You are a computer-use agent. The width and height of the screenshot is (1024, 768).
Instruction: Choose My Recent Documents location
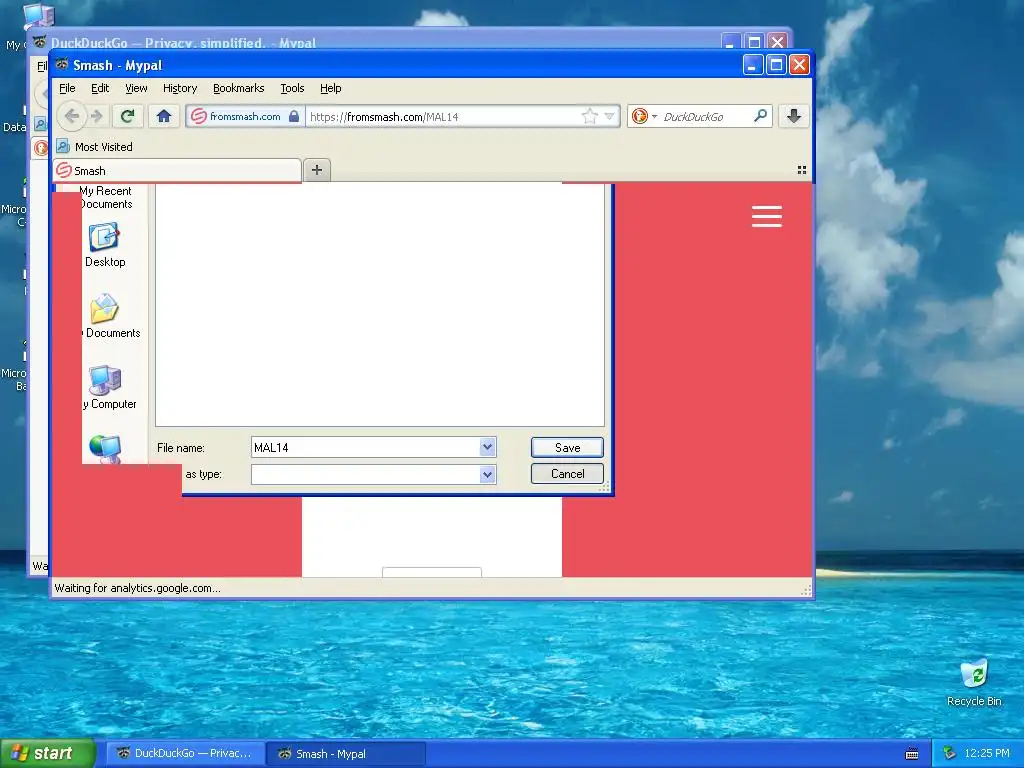[x=105, y=197]
